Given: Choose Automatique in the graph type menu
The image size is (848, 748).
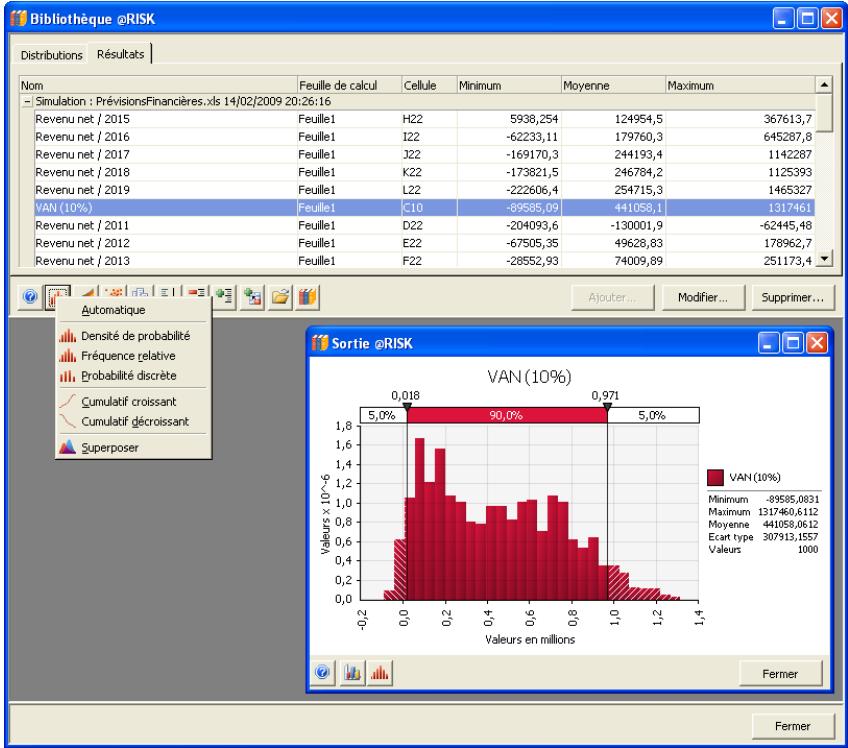Looking at the screenshot, I should (x=113, y=310).
